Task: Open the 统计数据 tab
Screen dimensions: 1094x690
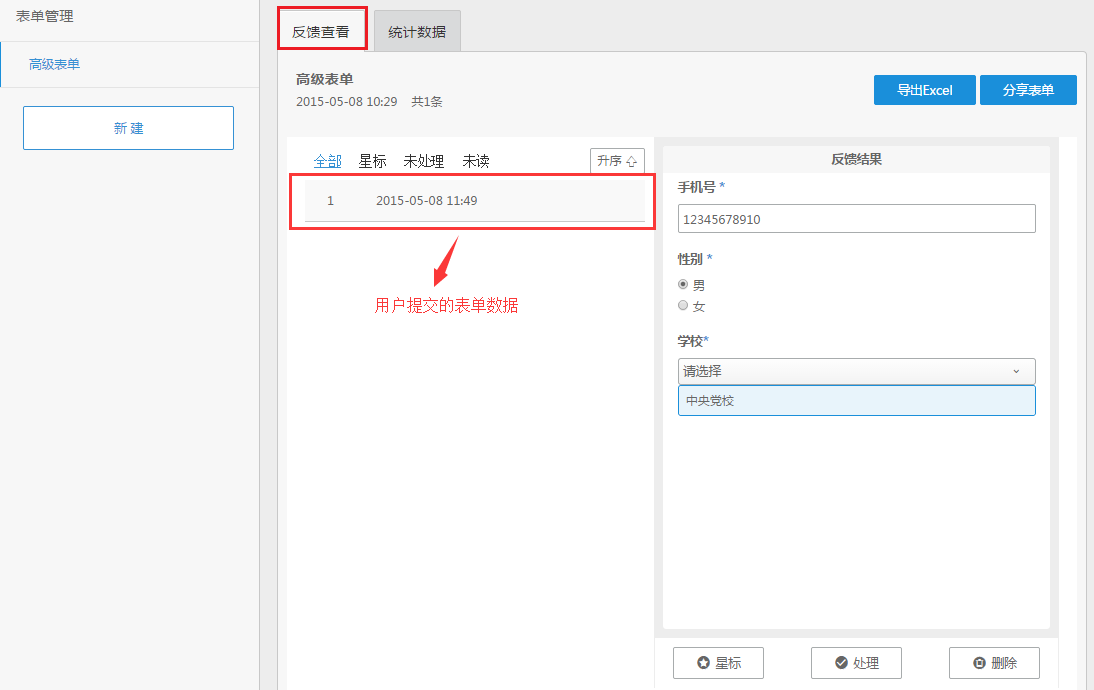Action: 417,31
